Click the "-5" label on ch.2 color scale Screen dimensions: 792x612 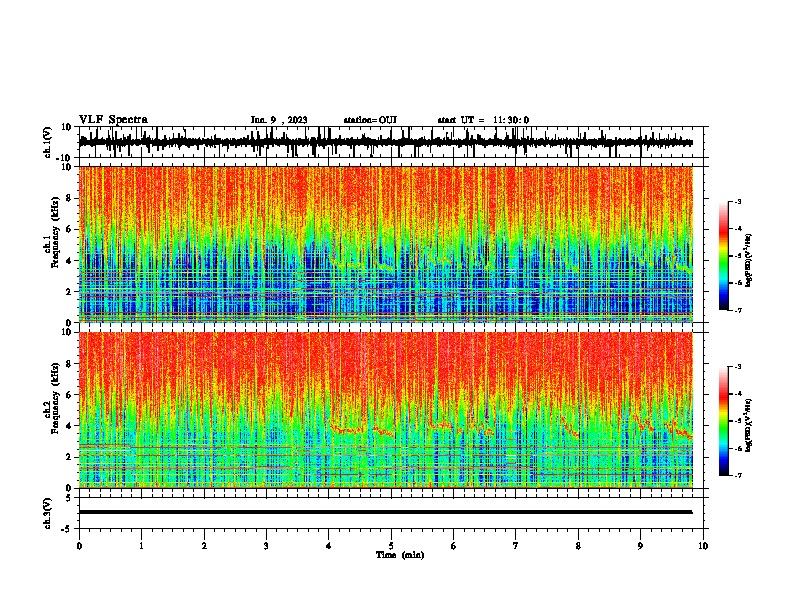738,421
